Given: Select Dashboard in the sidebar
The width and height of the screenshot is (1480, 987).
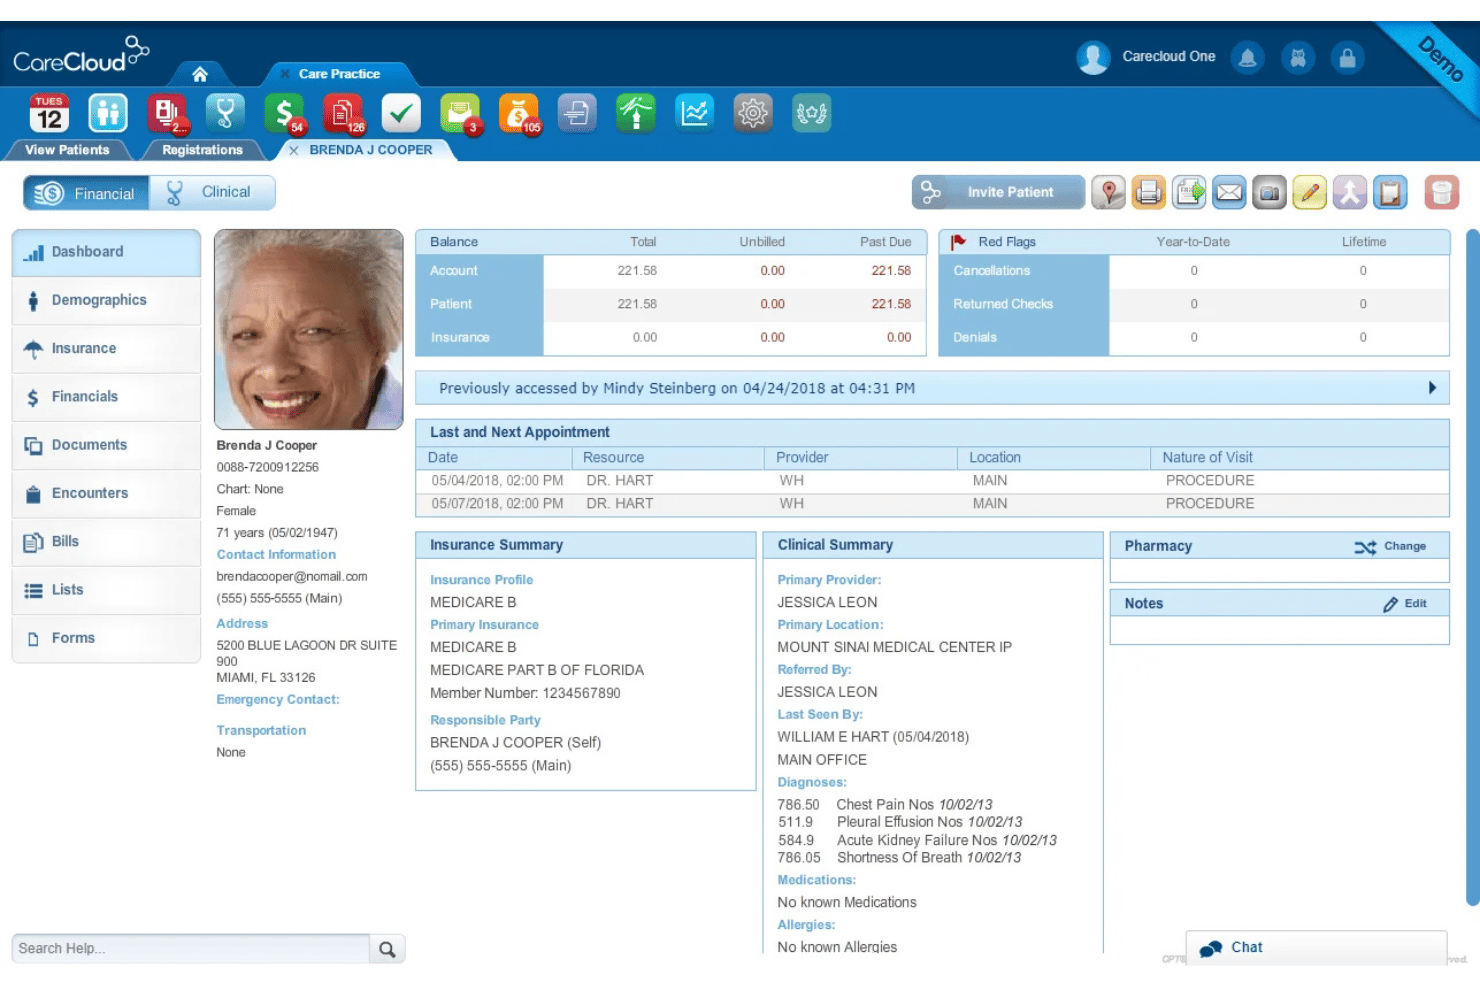Looking at the screenshot, I should [x=106, y=252].
